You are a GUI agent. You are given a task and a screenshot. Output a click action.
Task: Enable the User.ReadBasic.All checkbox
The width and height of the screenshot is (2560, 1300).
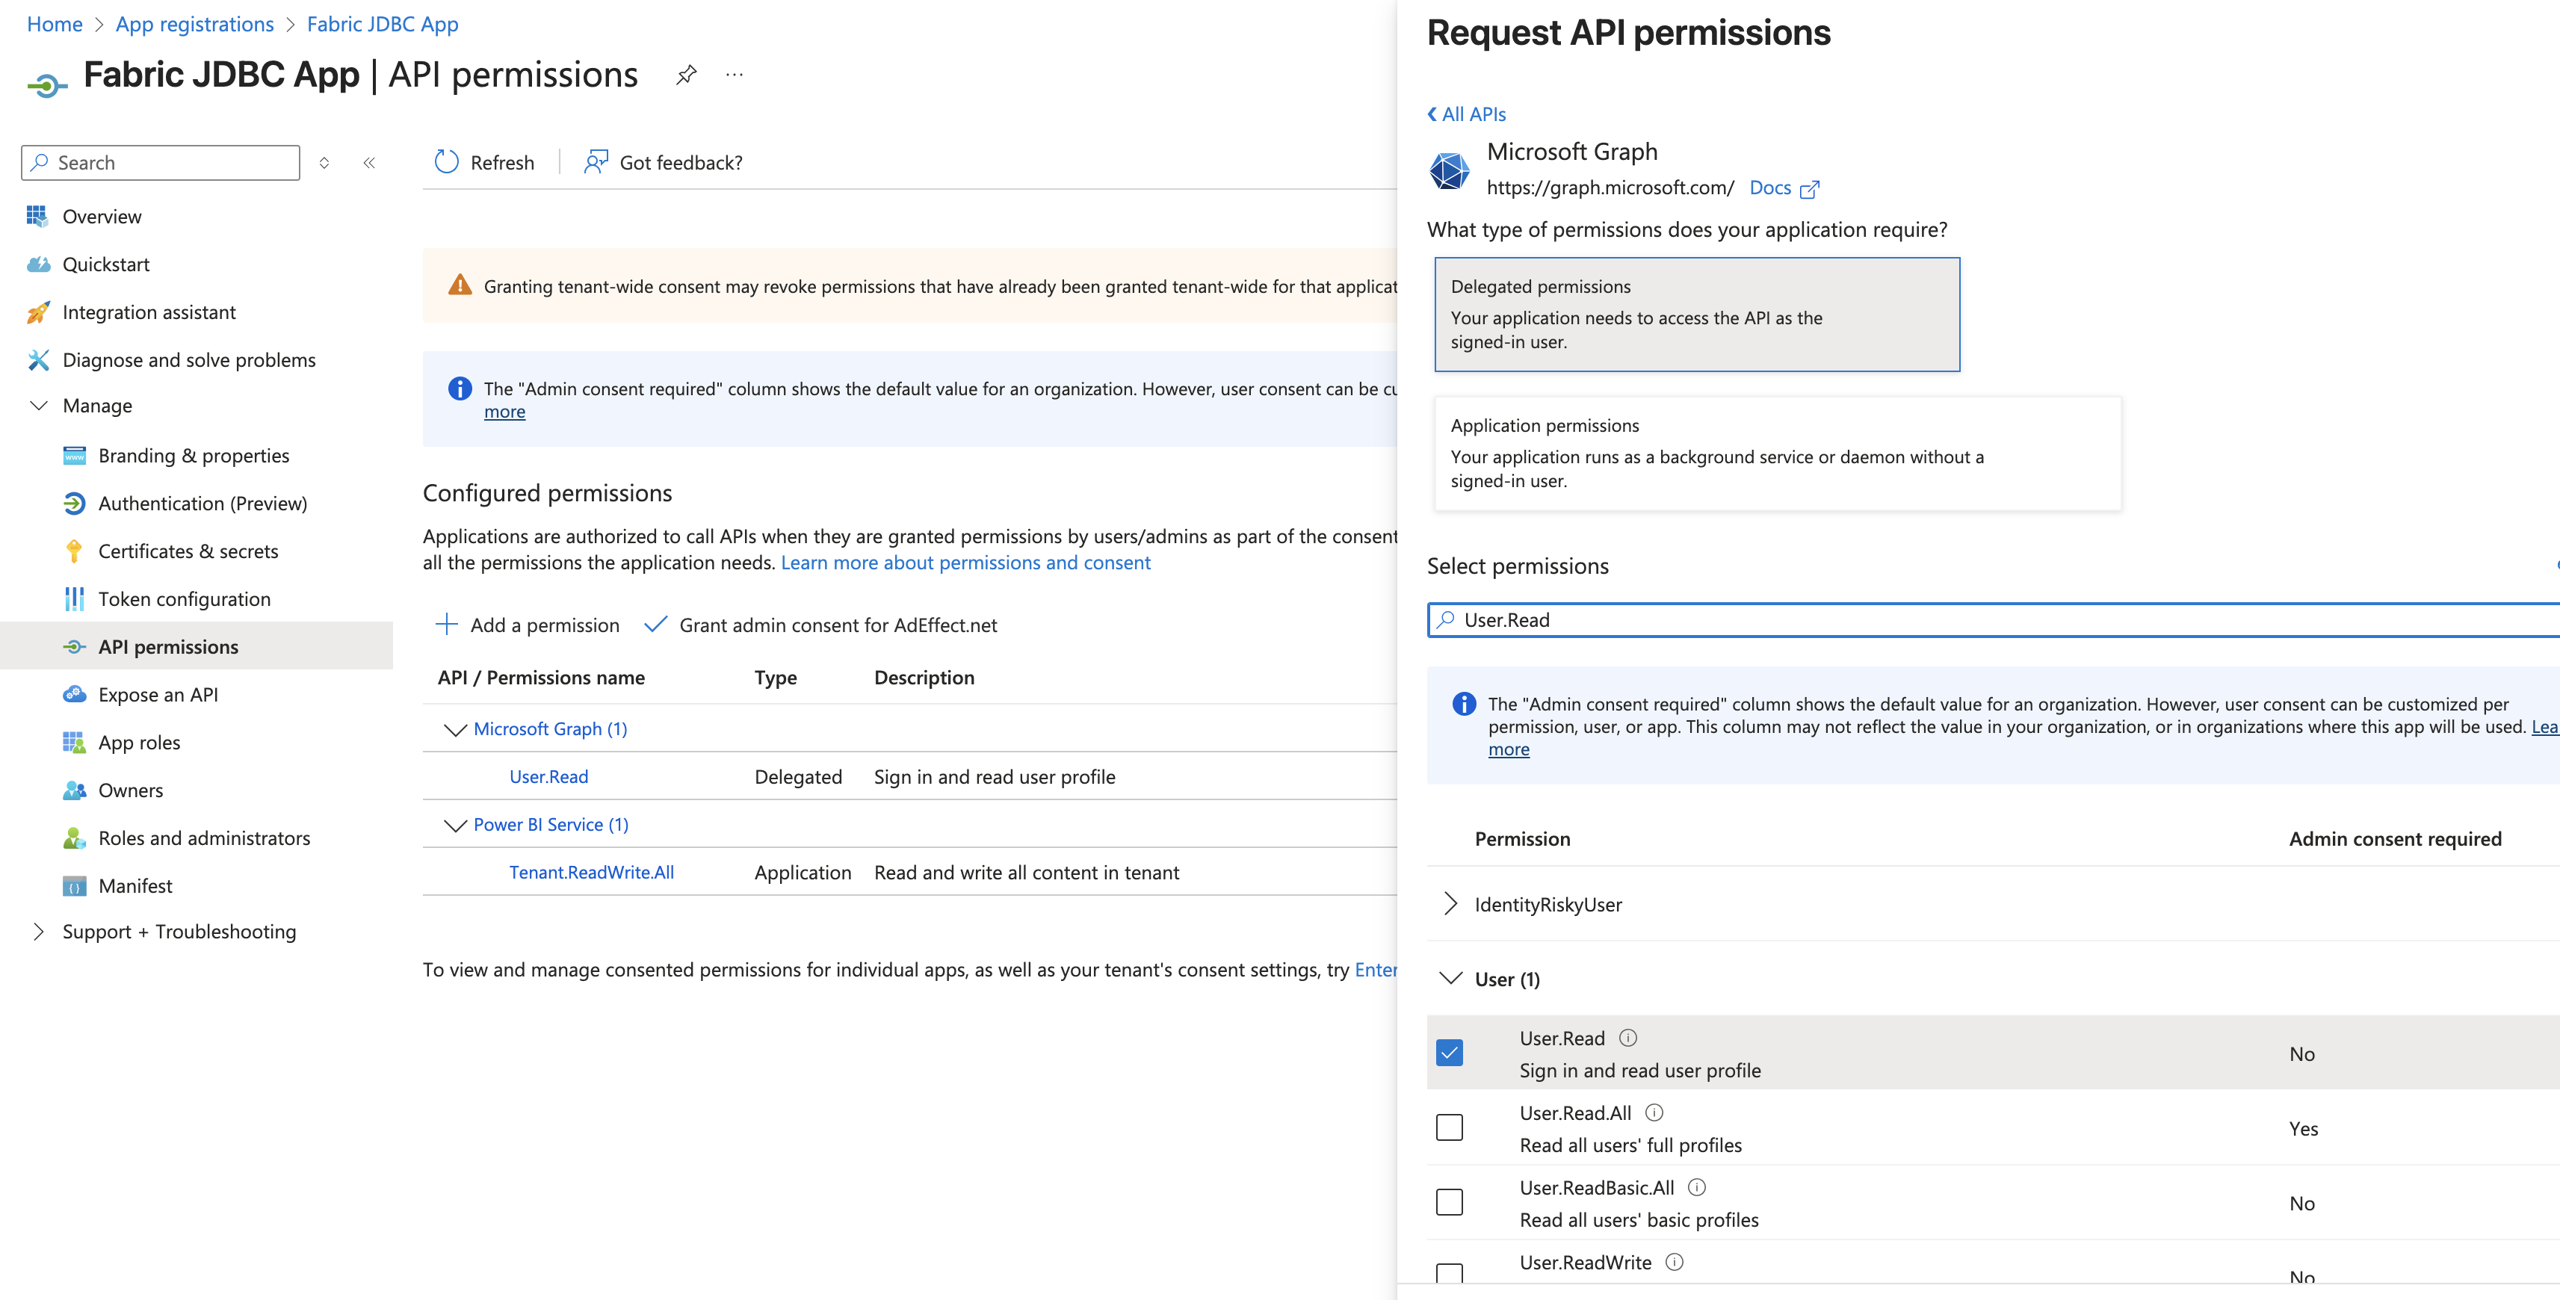tap(1449, 1201)
